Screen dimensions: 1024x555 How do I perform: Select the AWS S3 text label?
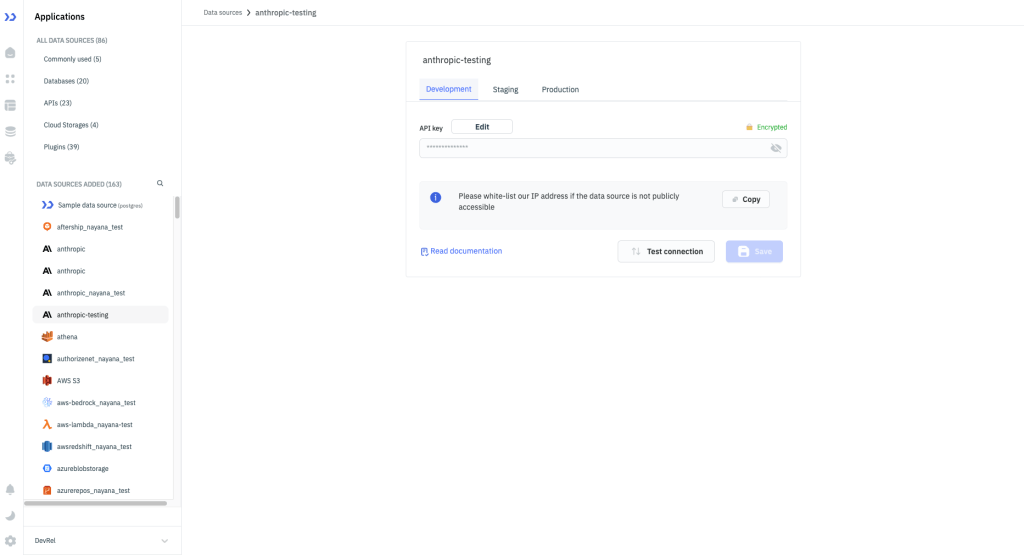tap(69, 381)
